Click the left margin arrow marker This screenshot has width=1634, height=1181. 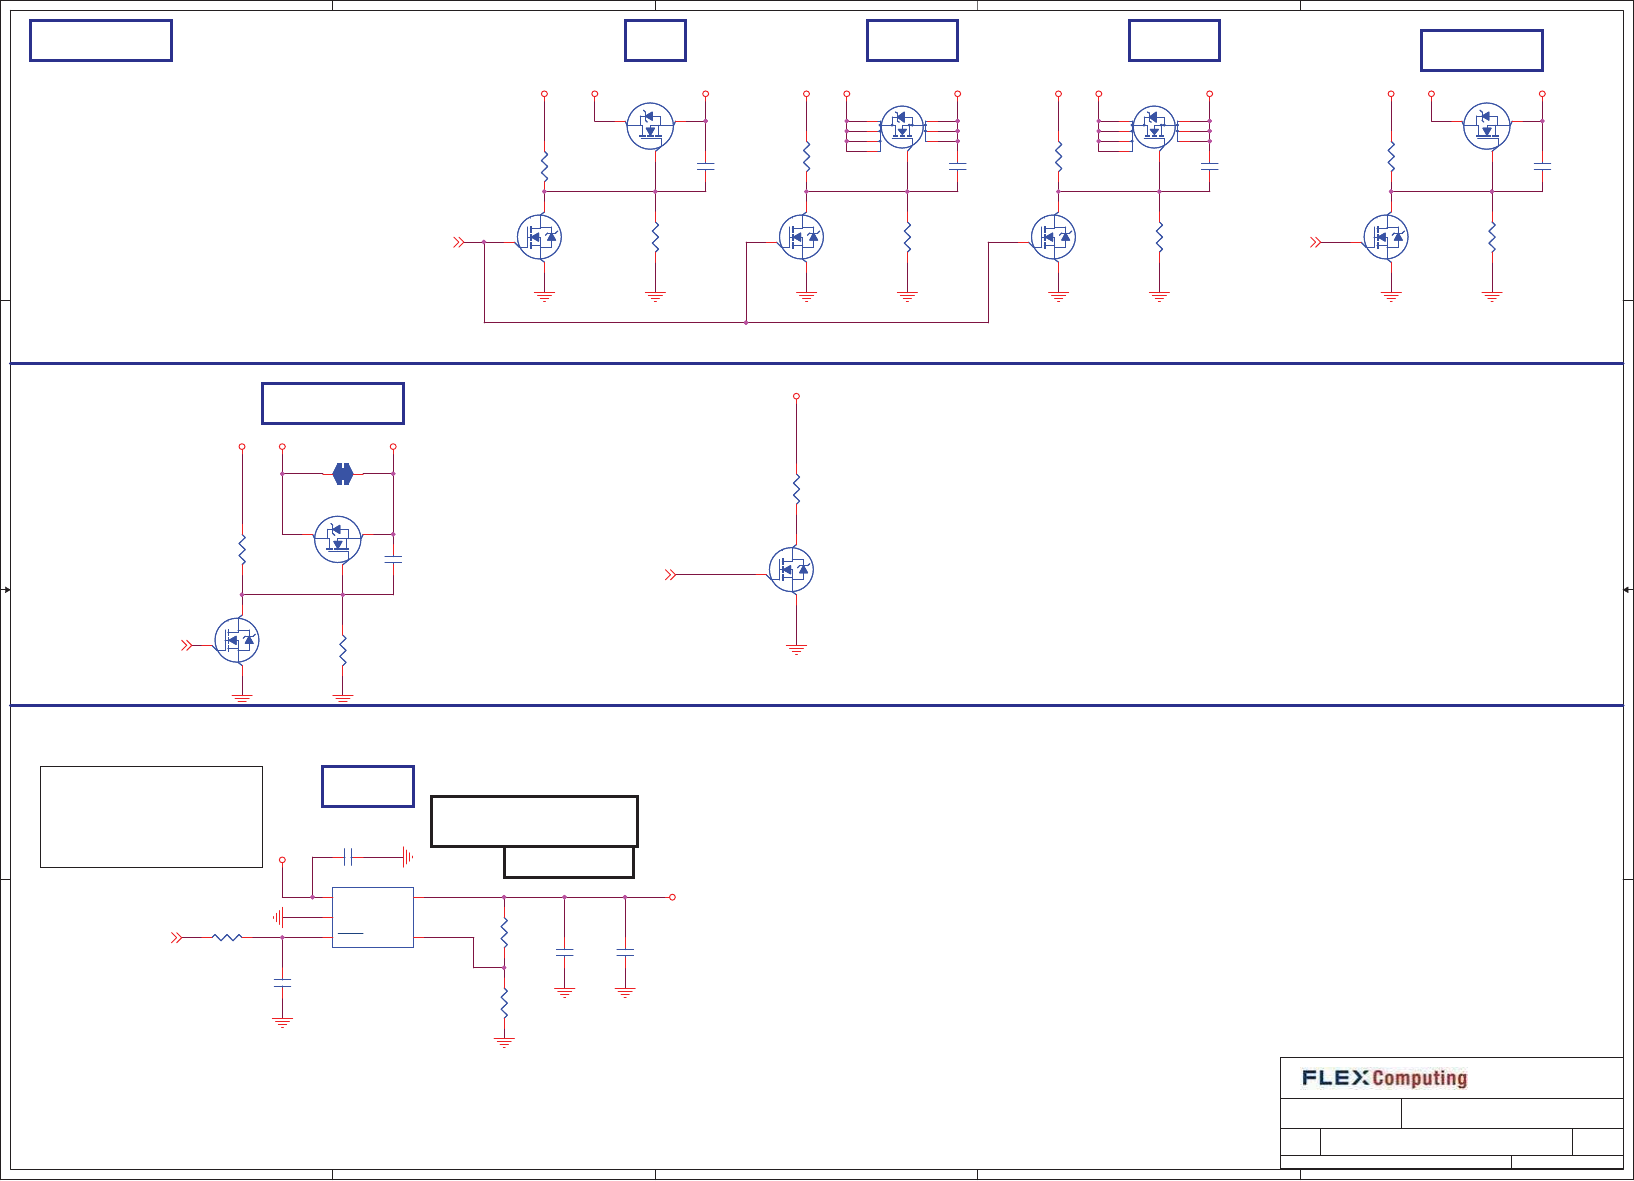pyautogui.click(x=6, y=590)
